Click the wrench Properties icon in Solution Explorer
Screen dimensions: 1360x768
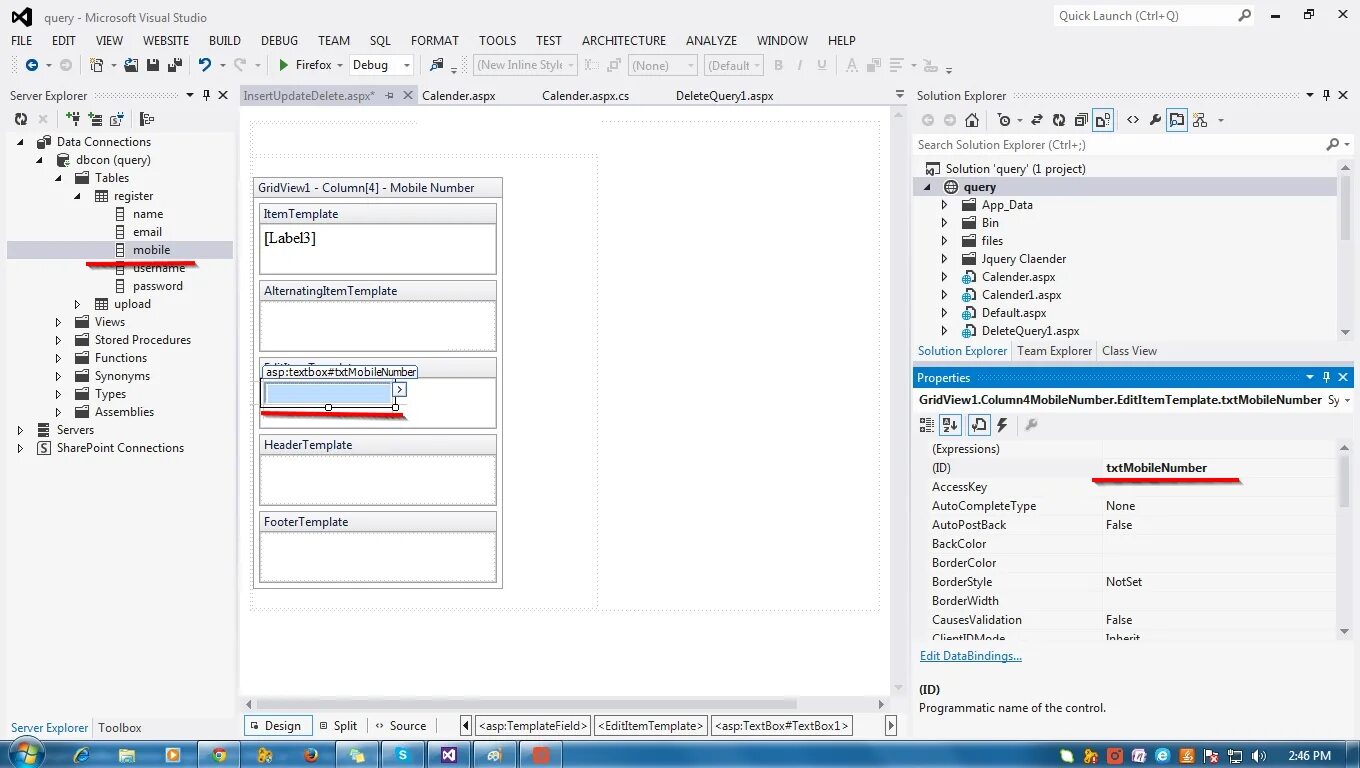tap(1155, 120)
